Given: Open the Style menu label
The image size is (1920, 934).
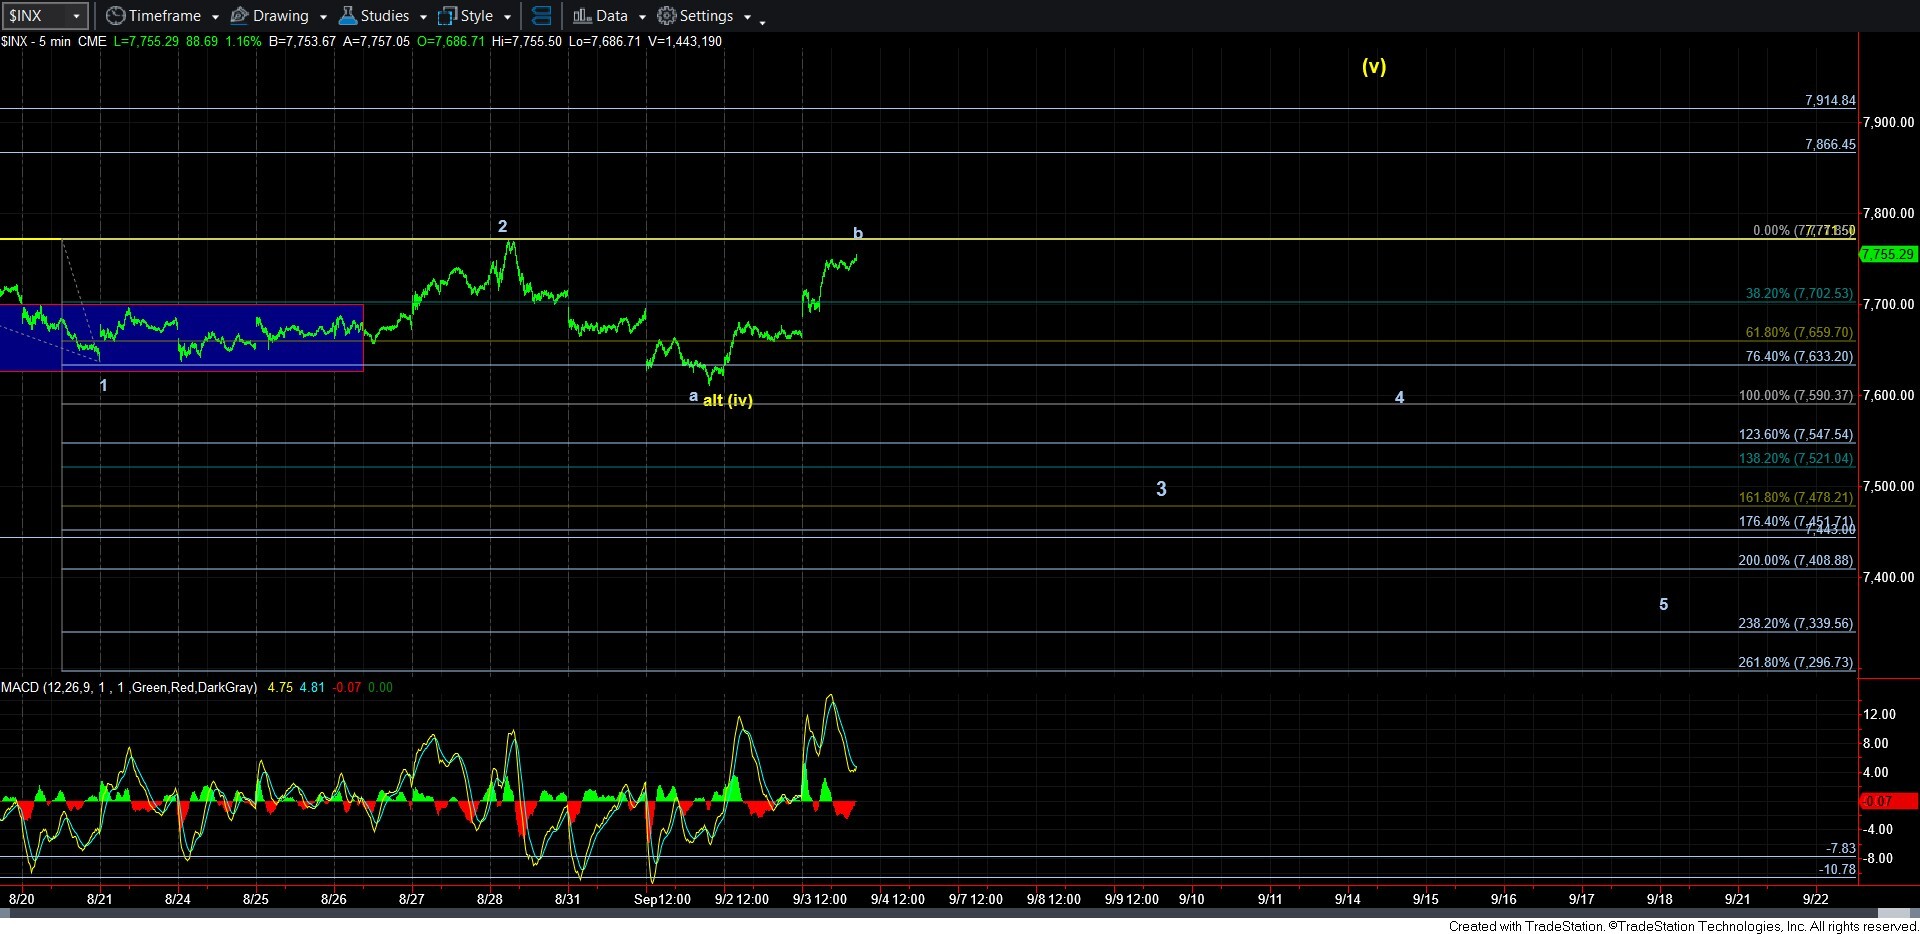Looking at the screenshot, I should pos(477,16).
